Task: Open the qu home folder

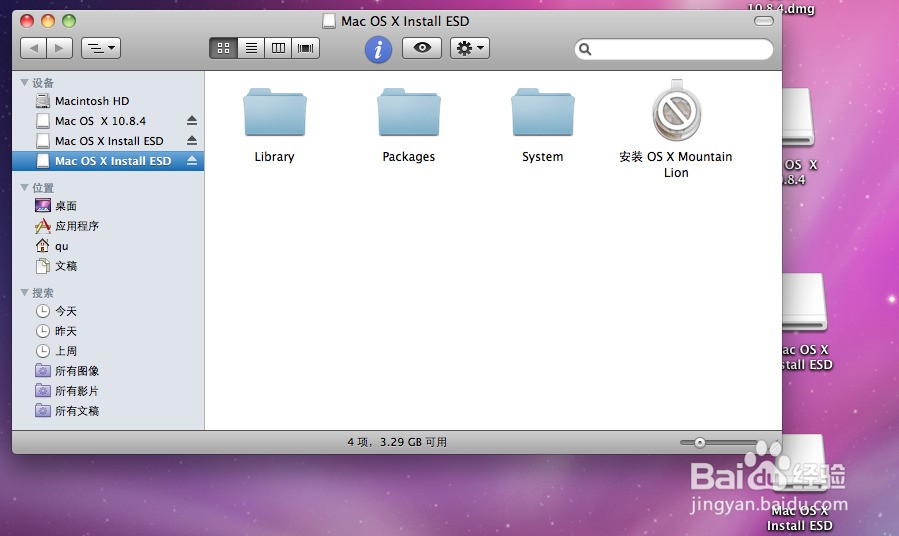Action: [108, 246]
